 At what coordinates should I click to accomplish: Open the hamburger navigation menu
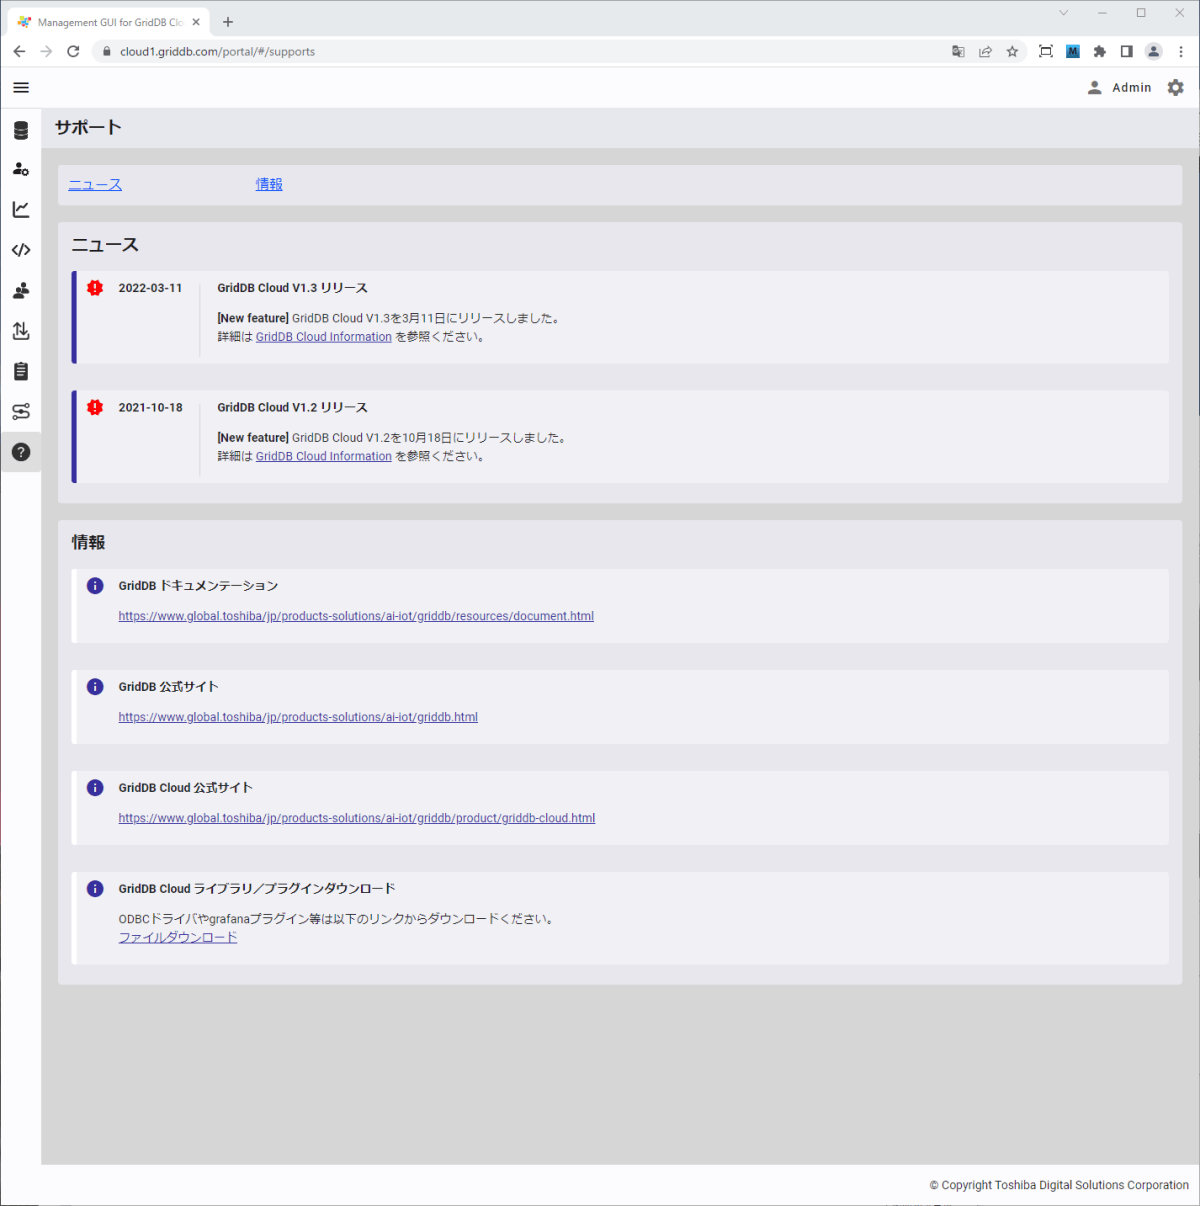coord(21,88)
